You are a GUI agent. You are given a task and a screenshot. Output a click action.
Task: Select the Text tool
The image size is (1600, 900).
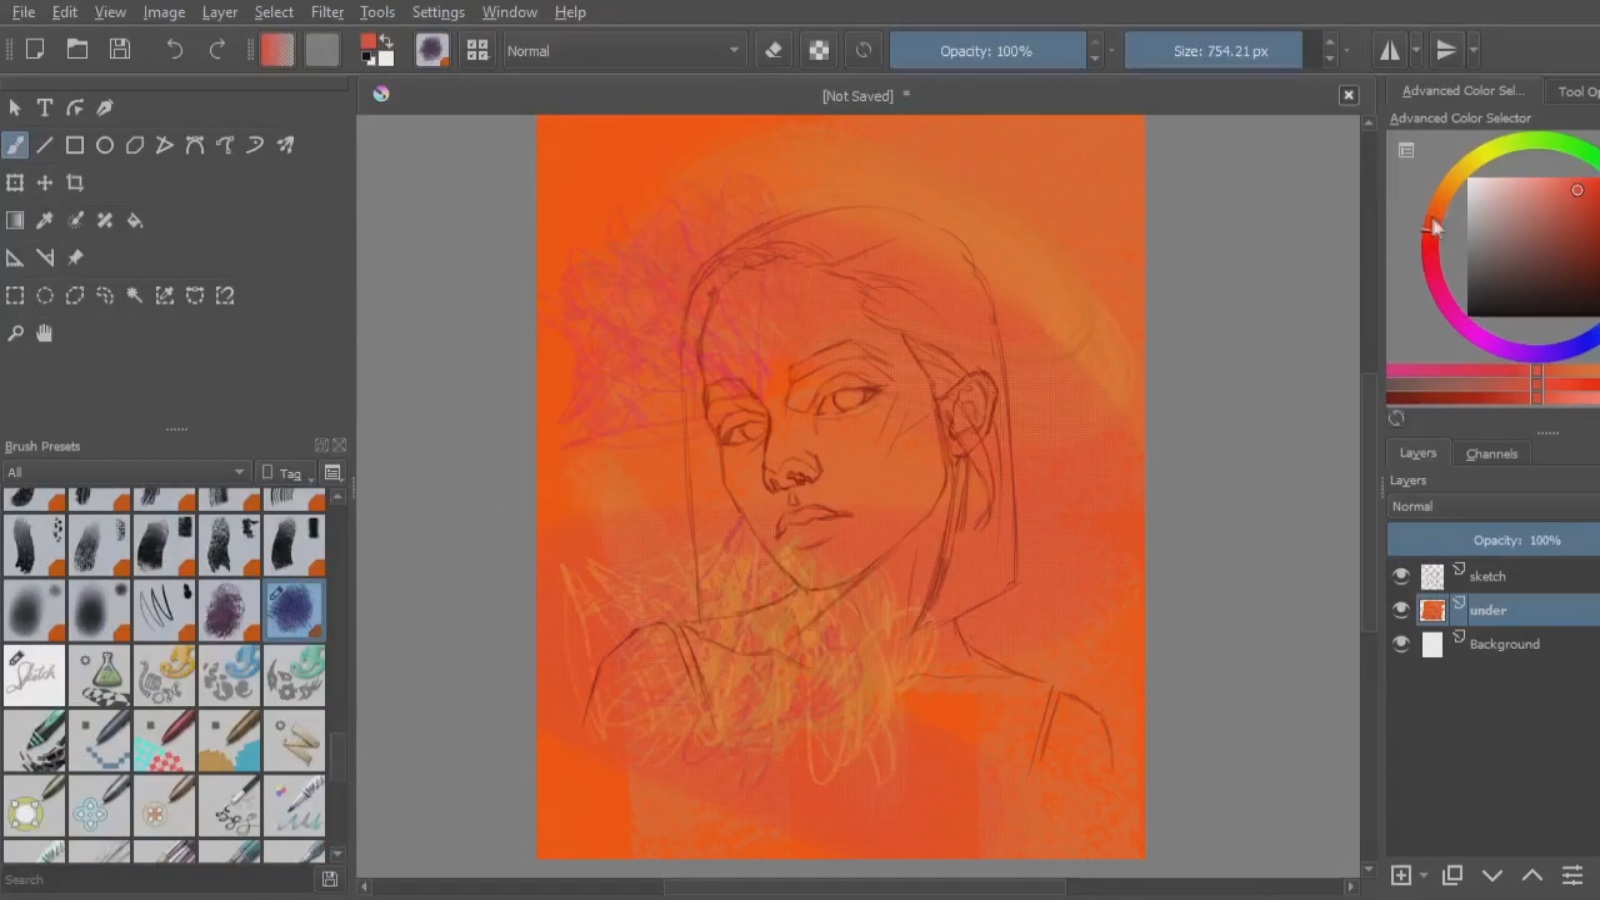[x=45, y=108]
